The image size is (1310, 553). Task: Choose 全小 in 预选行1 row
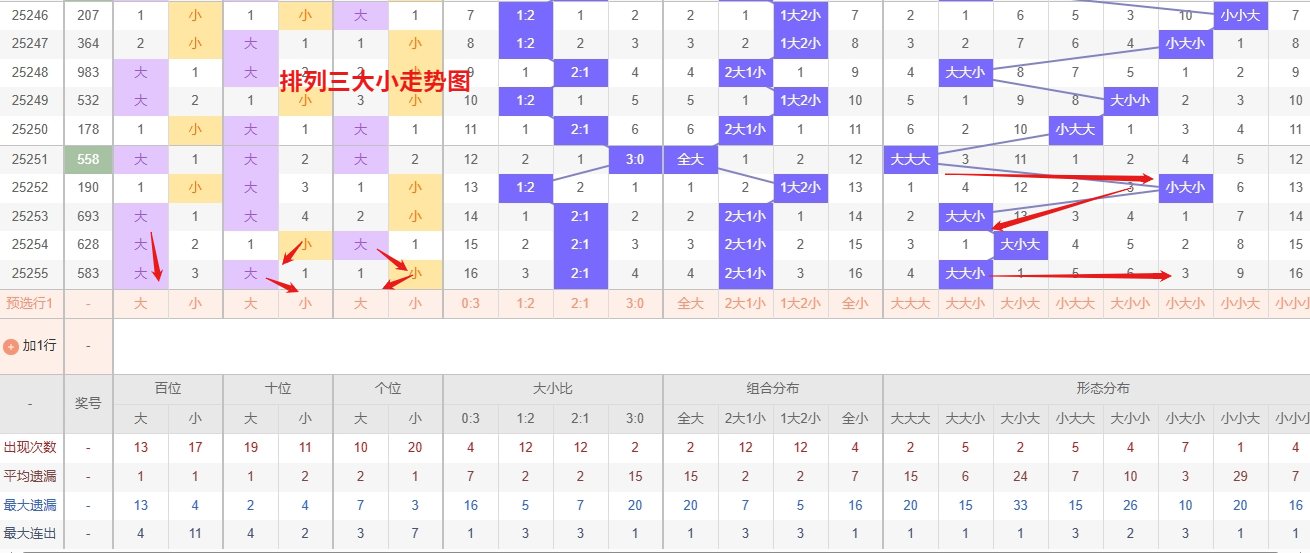click(855, 303)
